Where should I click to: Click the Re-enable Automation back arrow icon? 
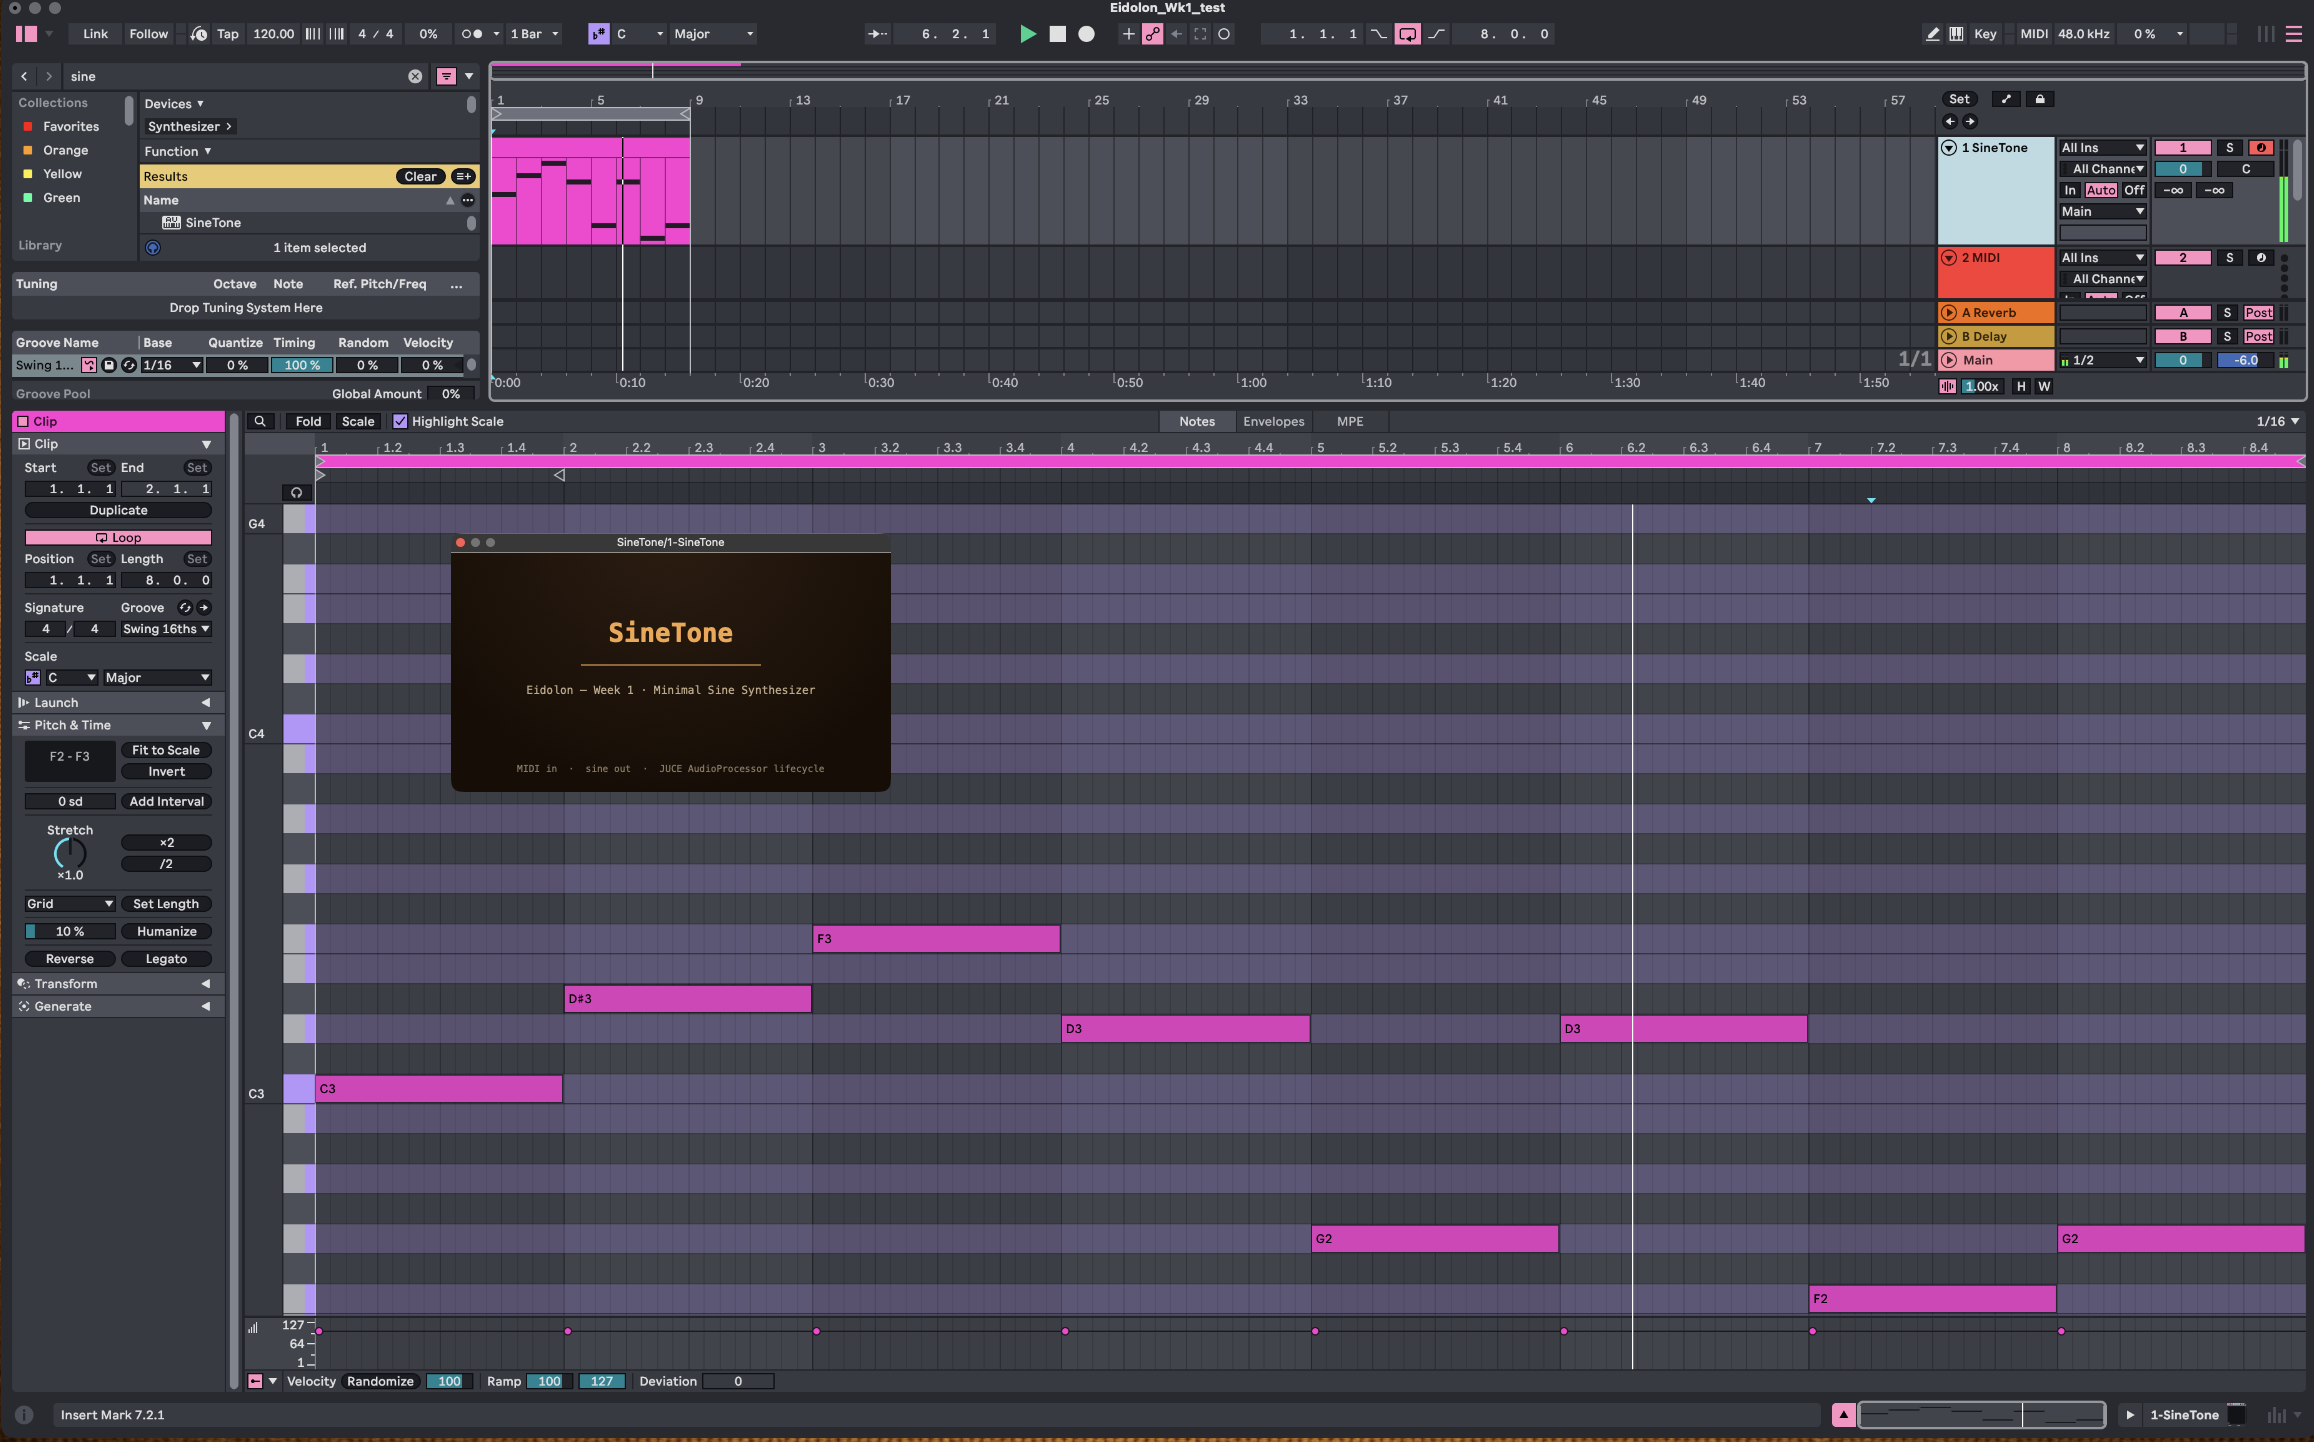point(1176,34)
